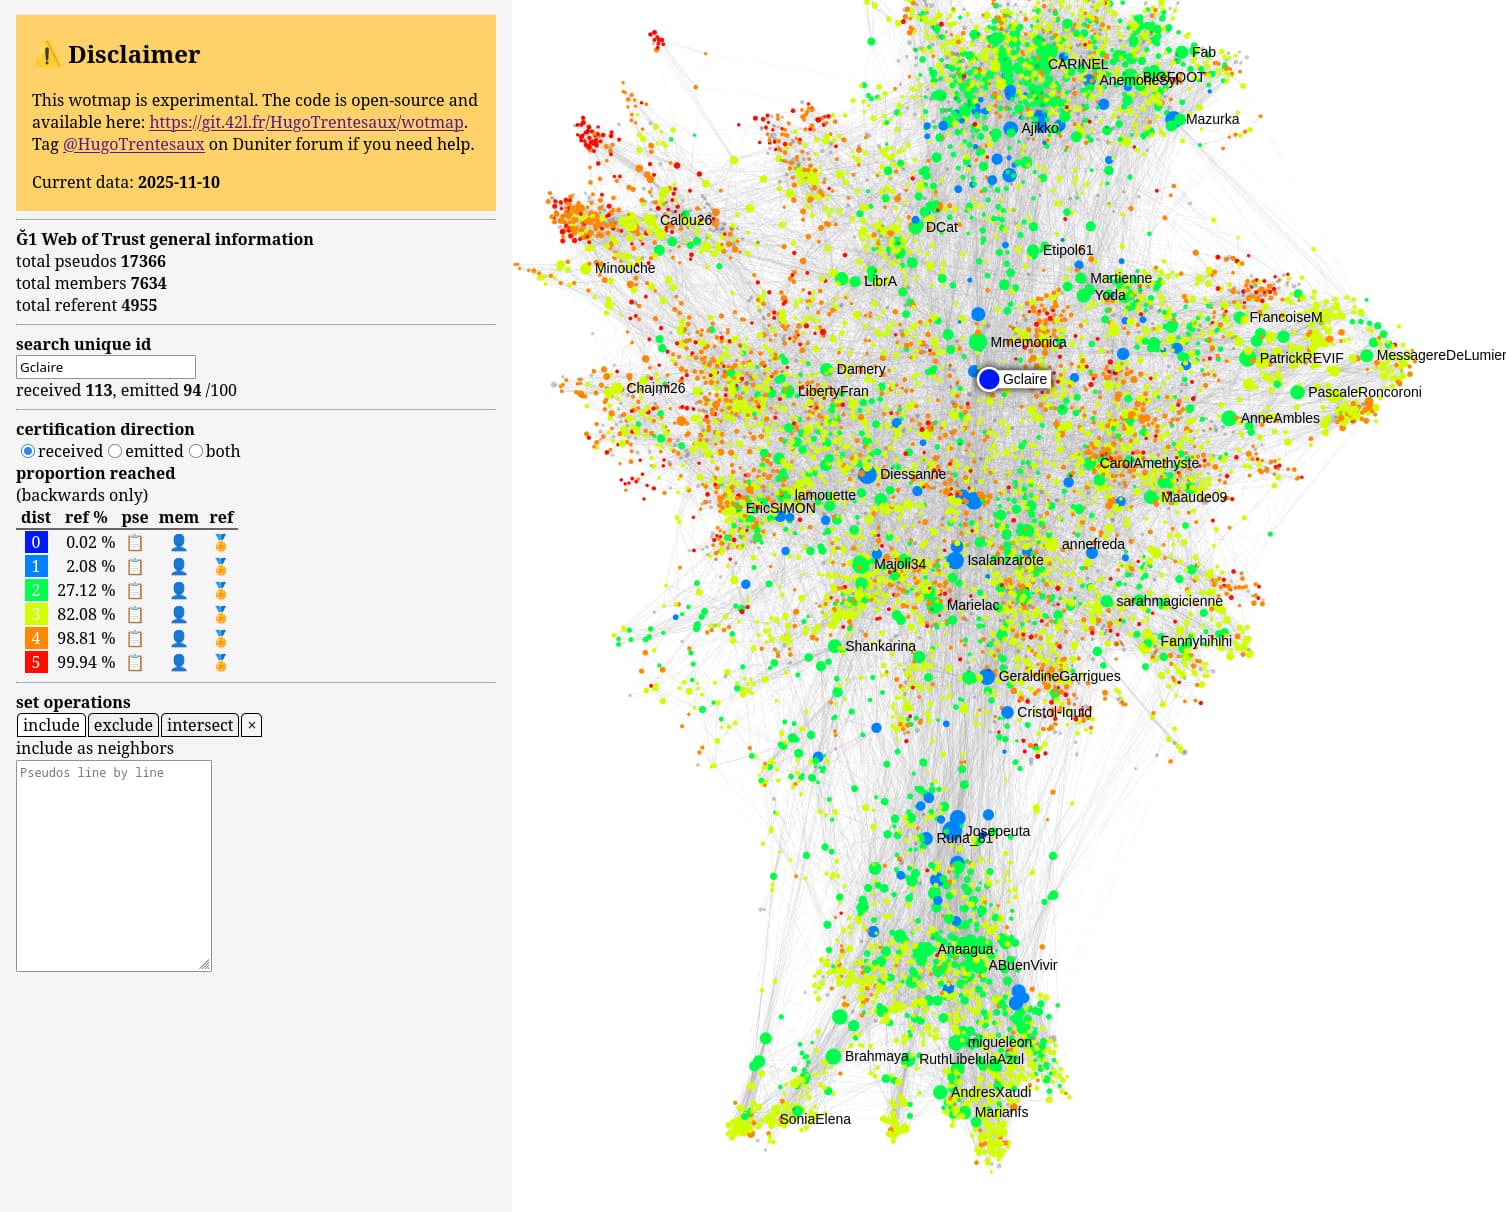Click referent medal icon in distance 1 row
The width and height of the screenshot is (1506, 1212).
tap(221, 567)
